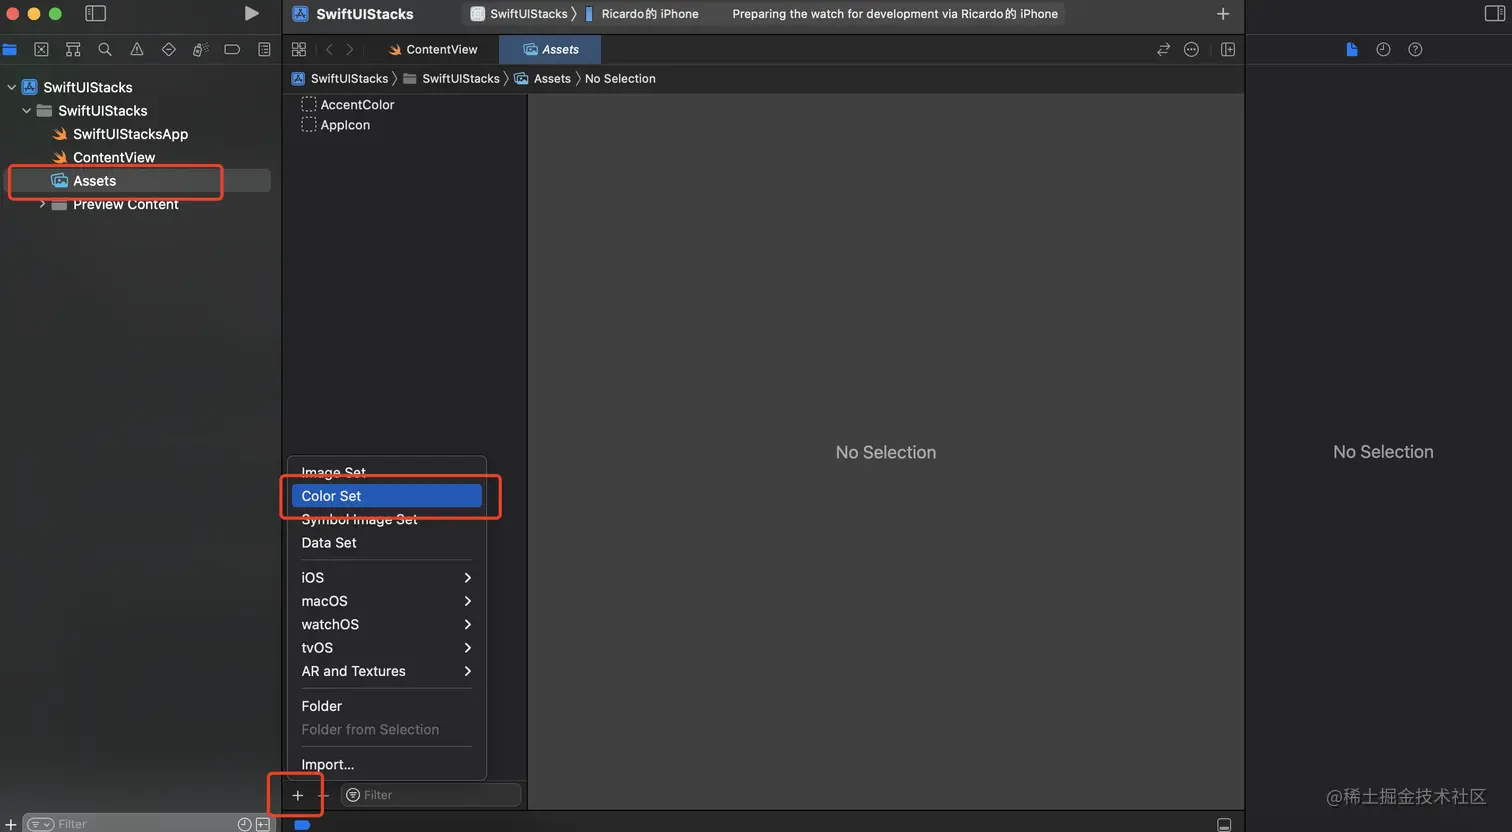Select Assets catalog in navigator
1512x832 pixels.
(x=94, y=181)
